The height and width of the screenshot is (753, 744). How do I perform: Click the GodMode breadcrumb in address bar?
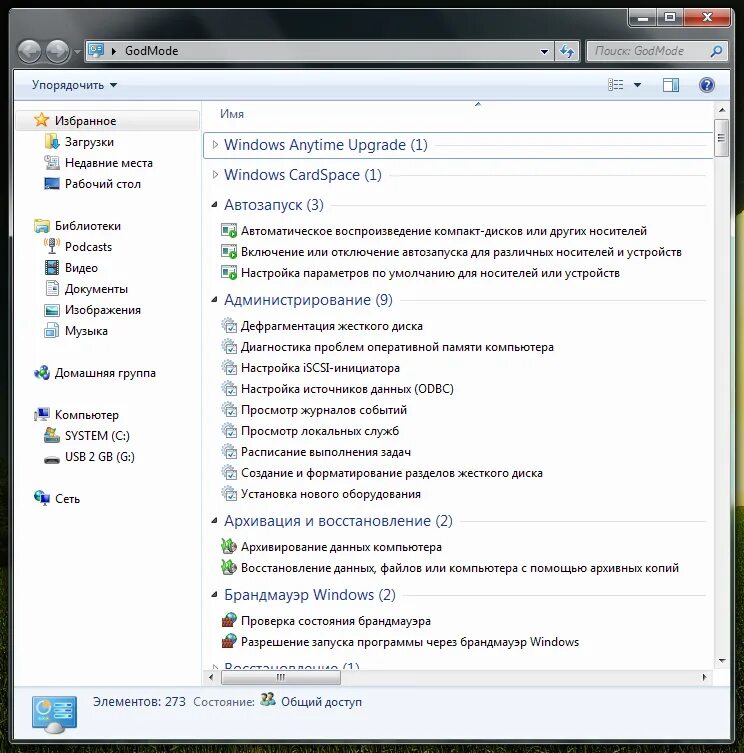click(151, 51)
